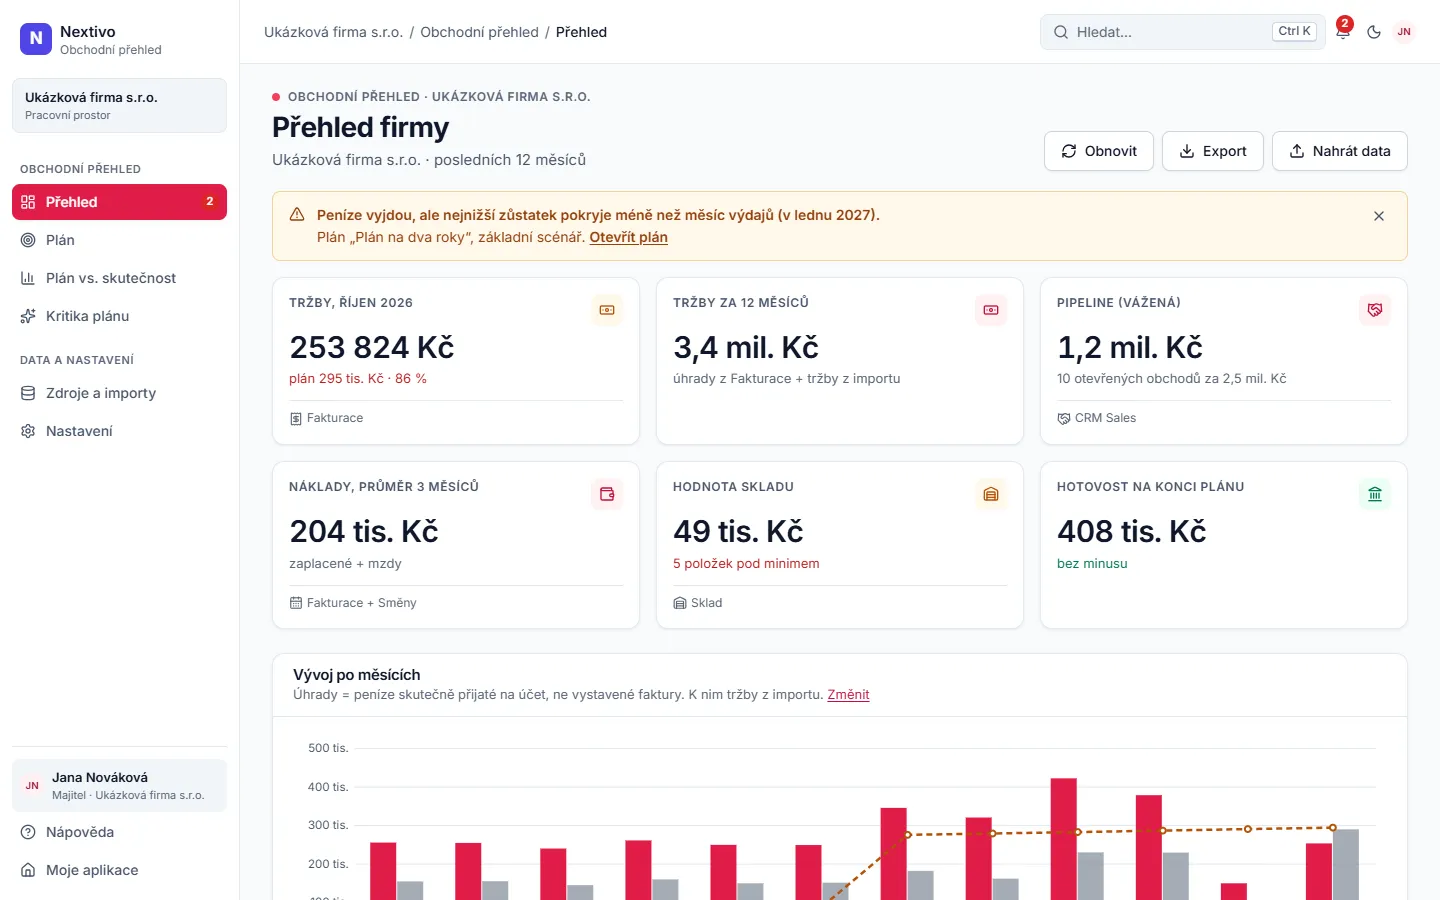Click the Tržby říjen 2026 card icon

click(x=607, y=310)
